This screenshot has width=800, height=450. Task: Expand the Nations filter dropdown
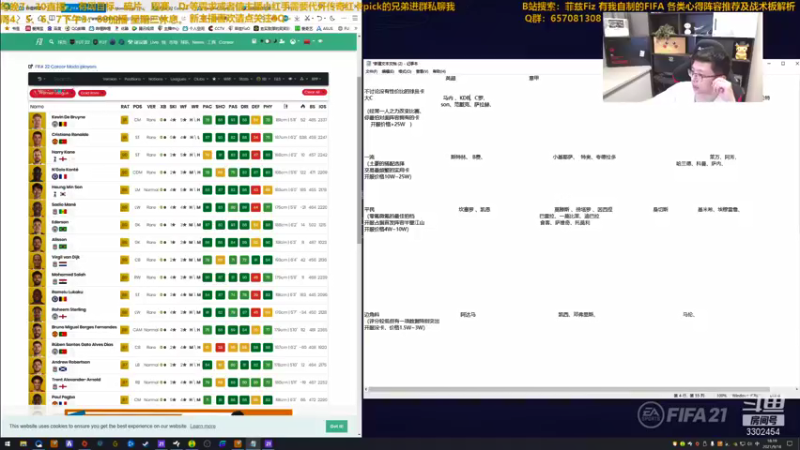click(157, 79)
